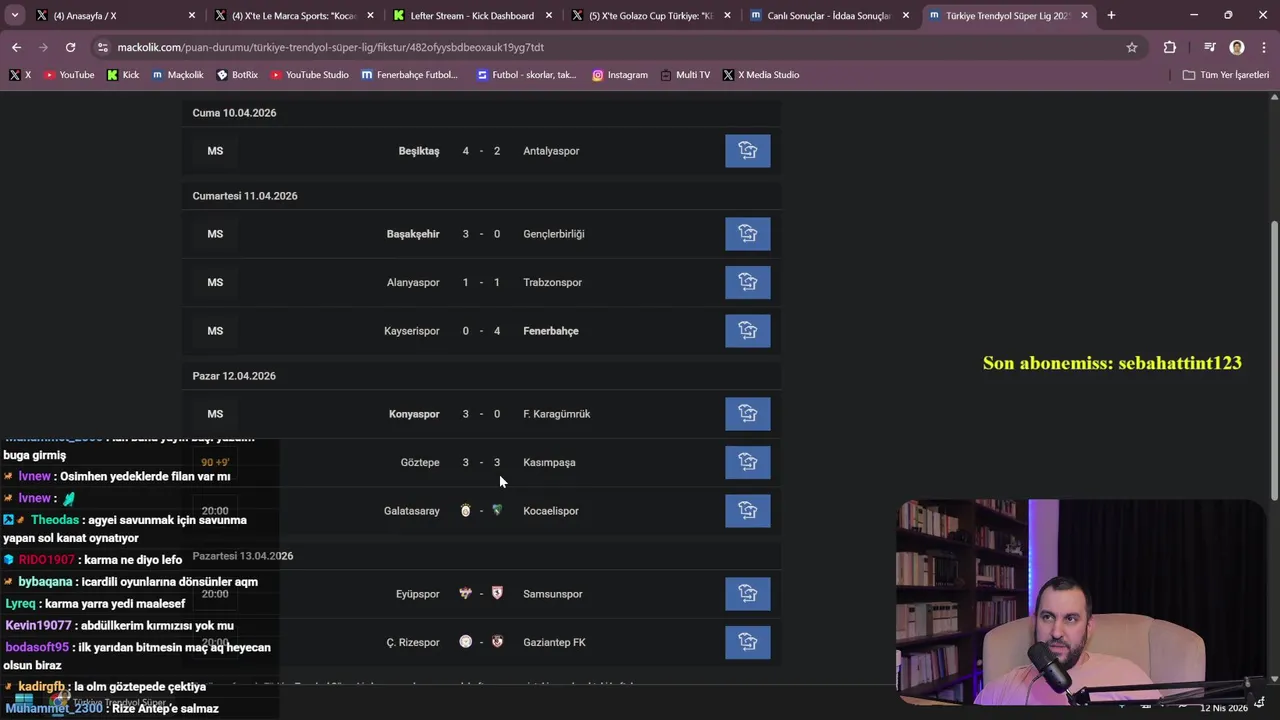Switch to Lefter Stream Kick Dashboard tab
Image resolution: width=1280 pixels, height=720 pixels.
coord(472,16)
